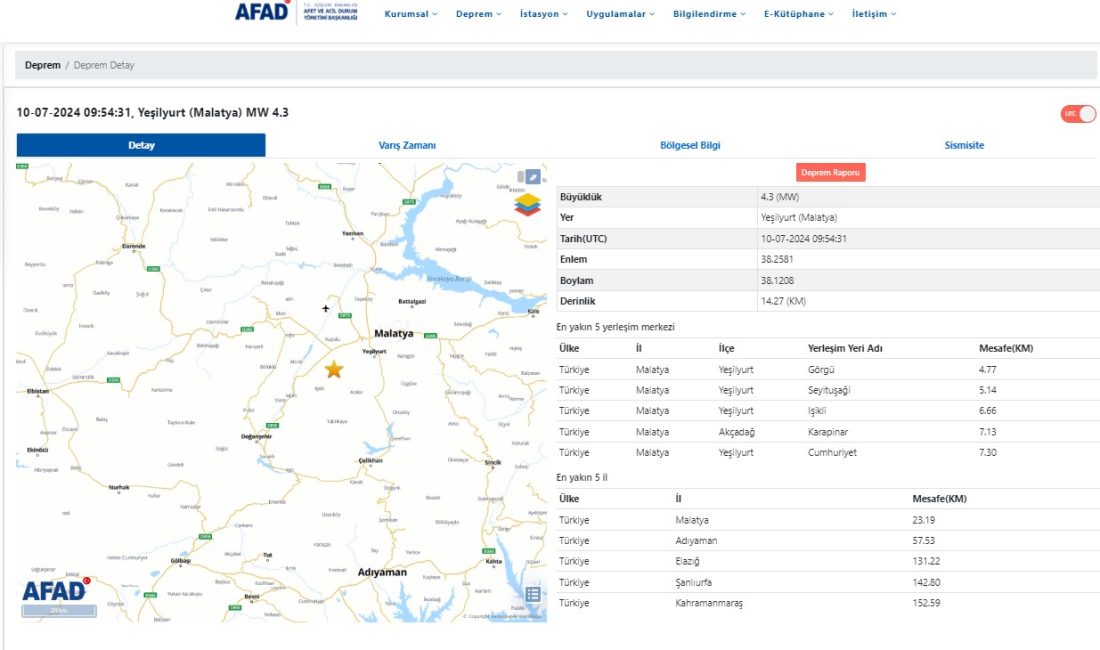
Task: Toggle the UTC time switch
Action: pyautogui.click(x=1078, y=114)
